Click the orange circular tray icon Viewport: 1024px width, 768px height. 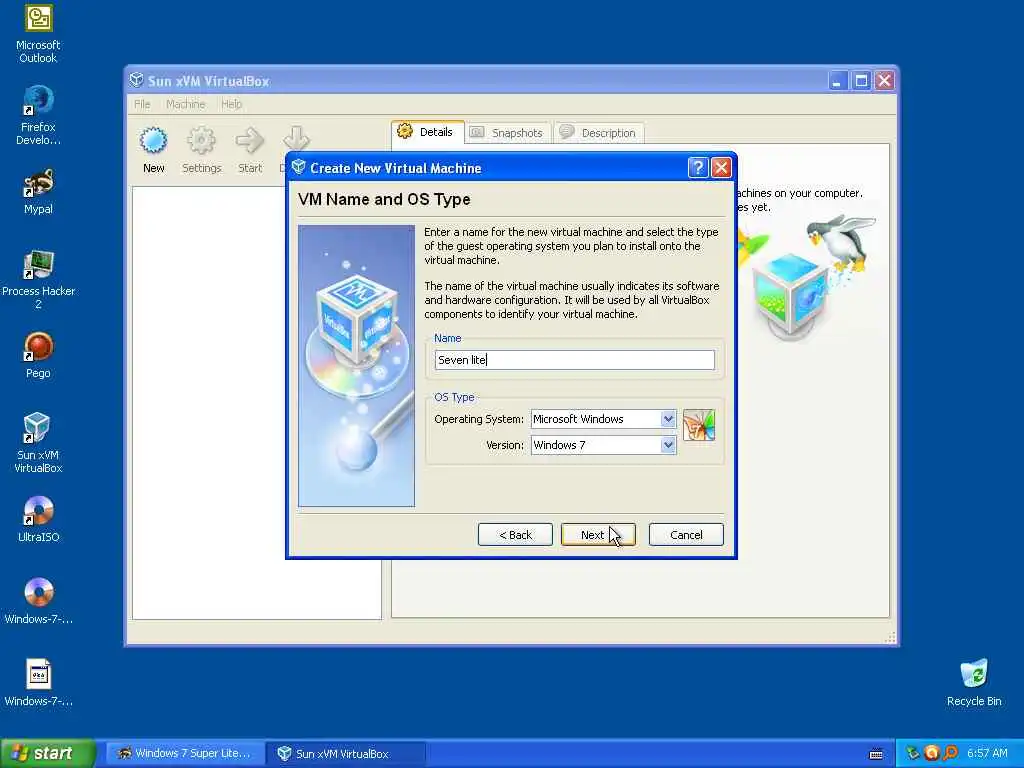tap(931, 753)
